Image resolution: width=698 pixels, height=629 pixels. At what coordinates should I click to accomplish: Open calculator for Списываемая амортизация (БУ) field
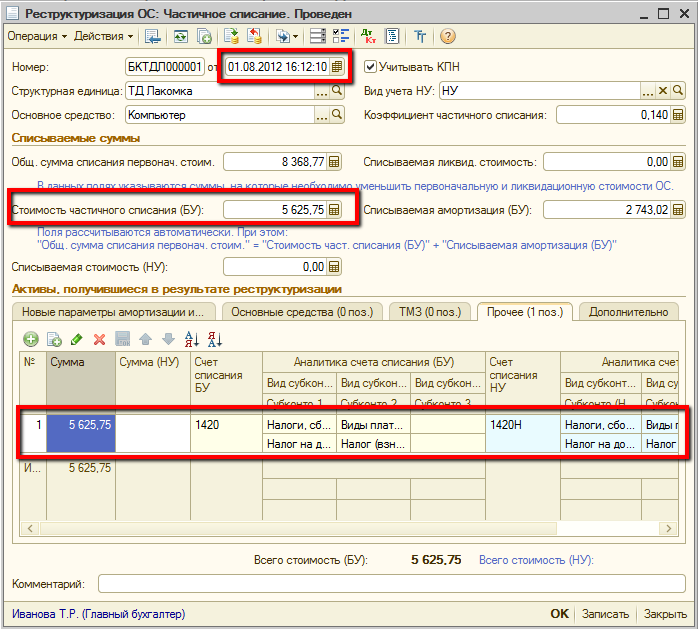tap(679, 210)
